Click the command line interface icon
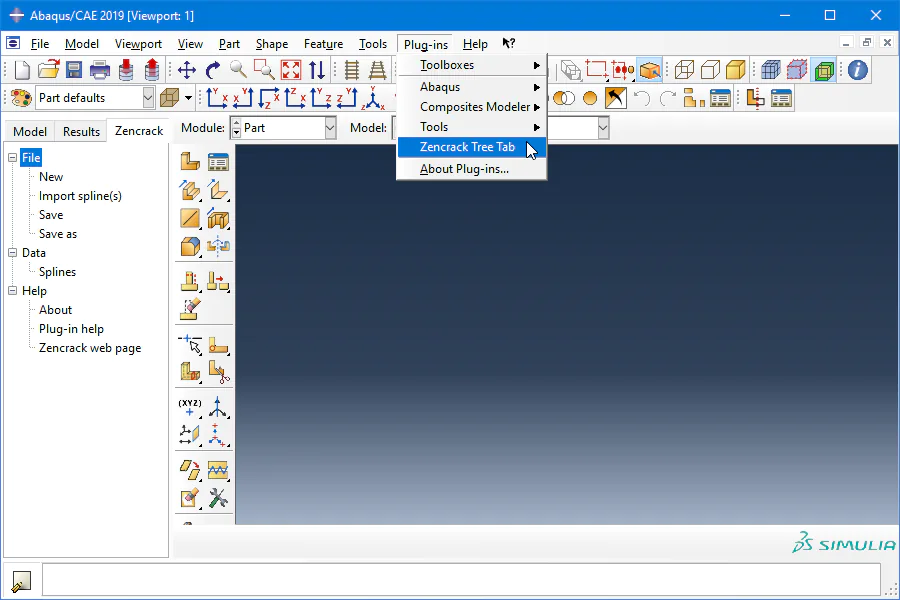The width and height of the screenshot is (900, 600). coord(21,581)
